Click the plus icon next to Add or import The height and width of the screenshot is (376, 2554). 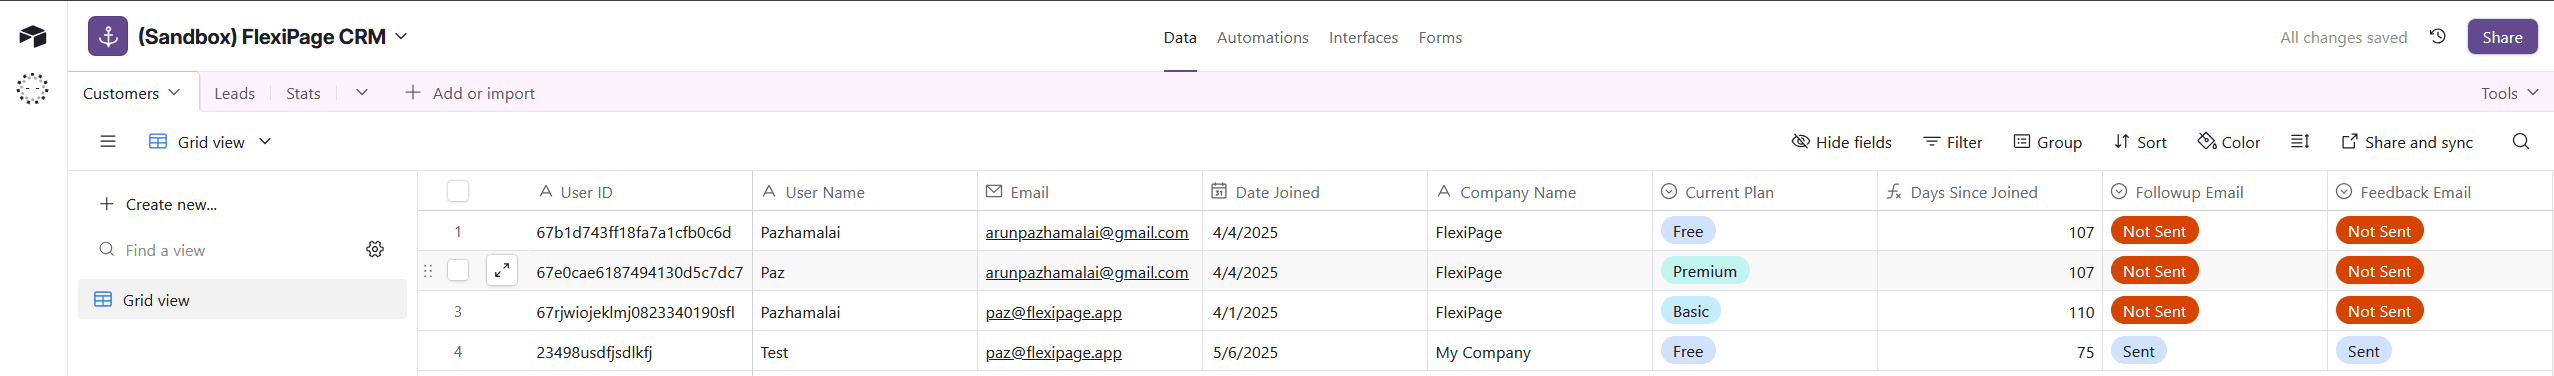coord(413,92)
